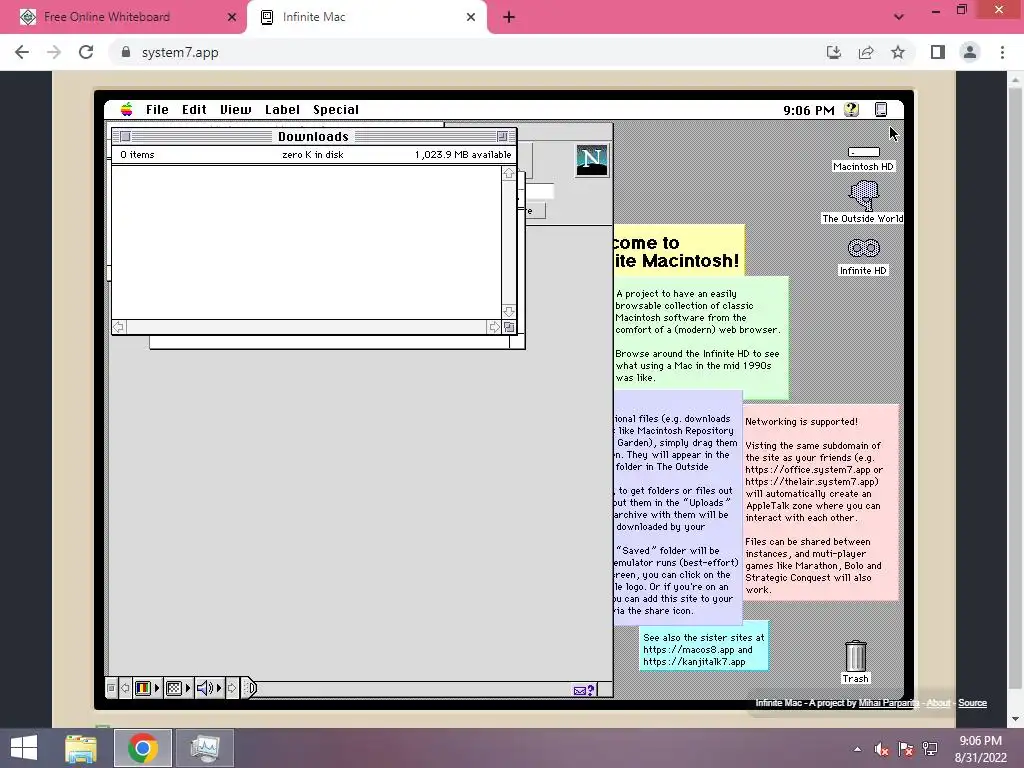Open the Windows Start button
1024x768 pixels.
coord(24,748)
